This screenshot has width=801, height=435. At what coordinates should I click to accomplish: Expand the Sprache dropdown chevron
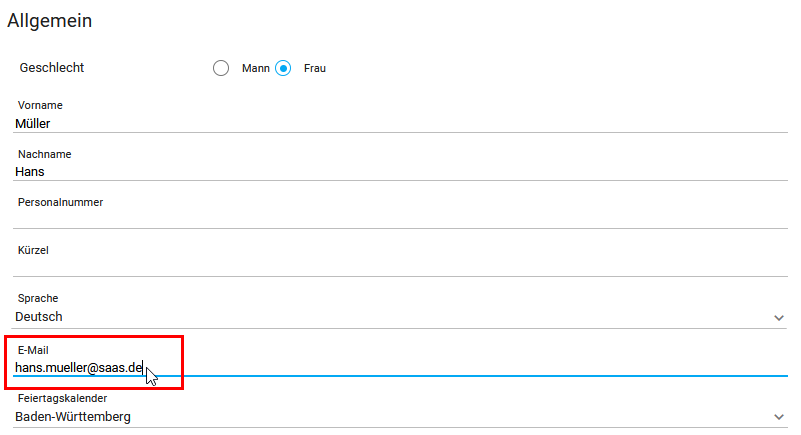pyautogui.click(x=779, y=318)
